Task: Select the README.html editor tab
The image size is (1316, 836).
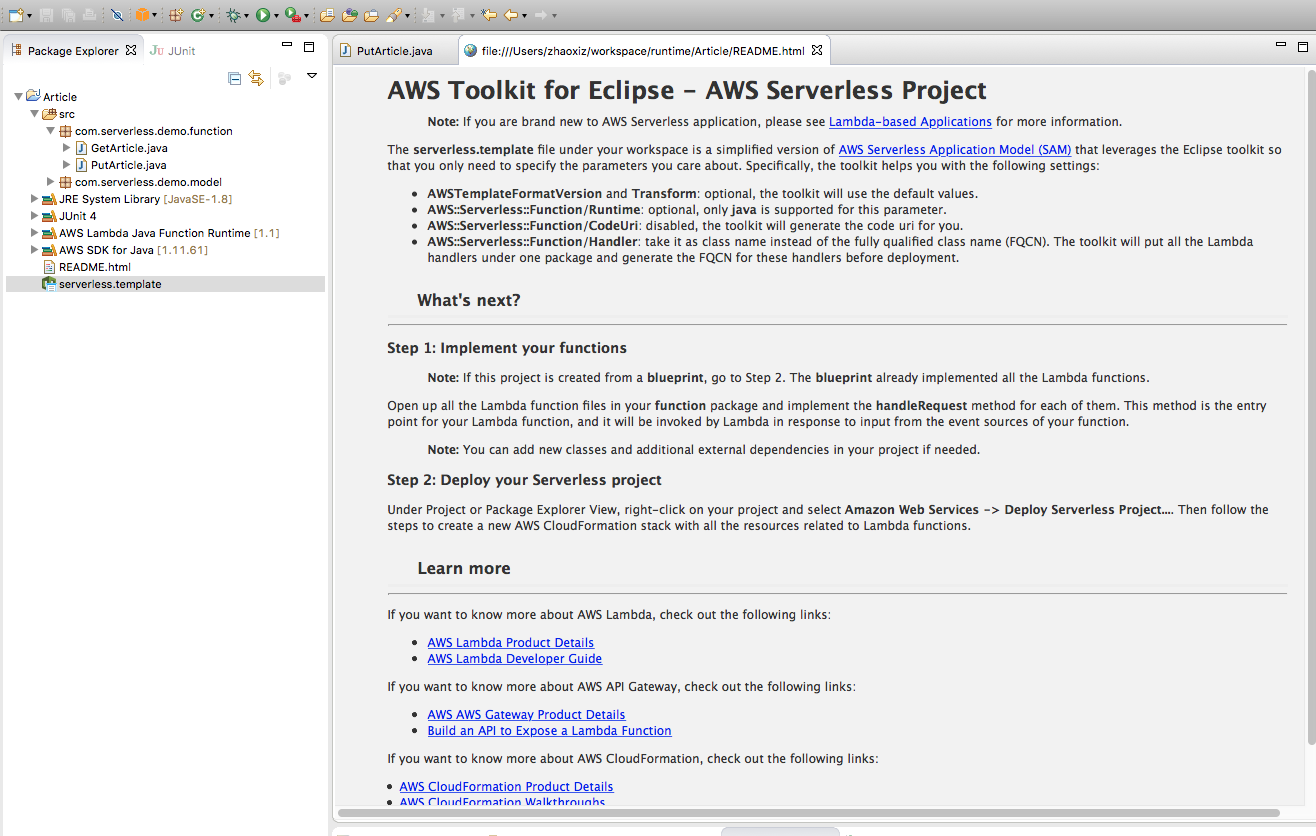Action: (x=643, y=51)
